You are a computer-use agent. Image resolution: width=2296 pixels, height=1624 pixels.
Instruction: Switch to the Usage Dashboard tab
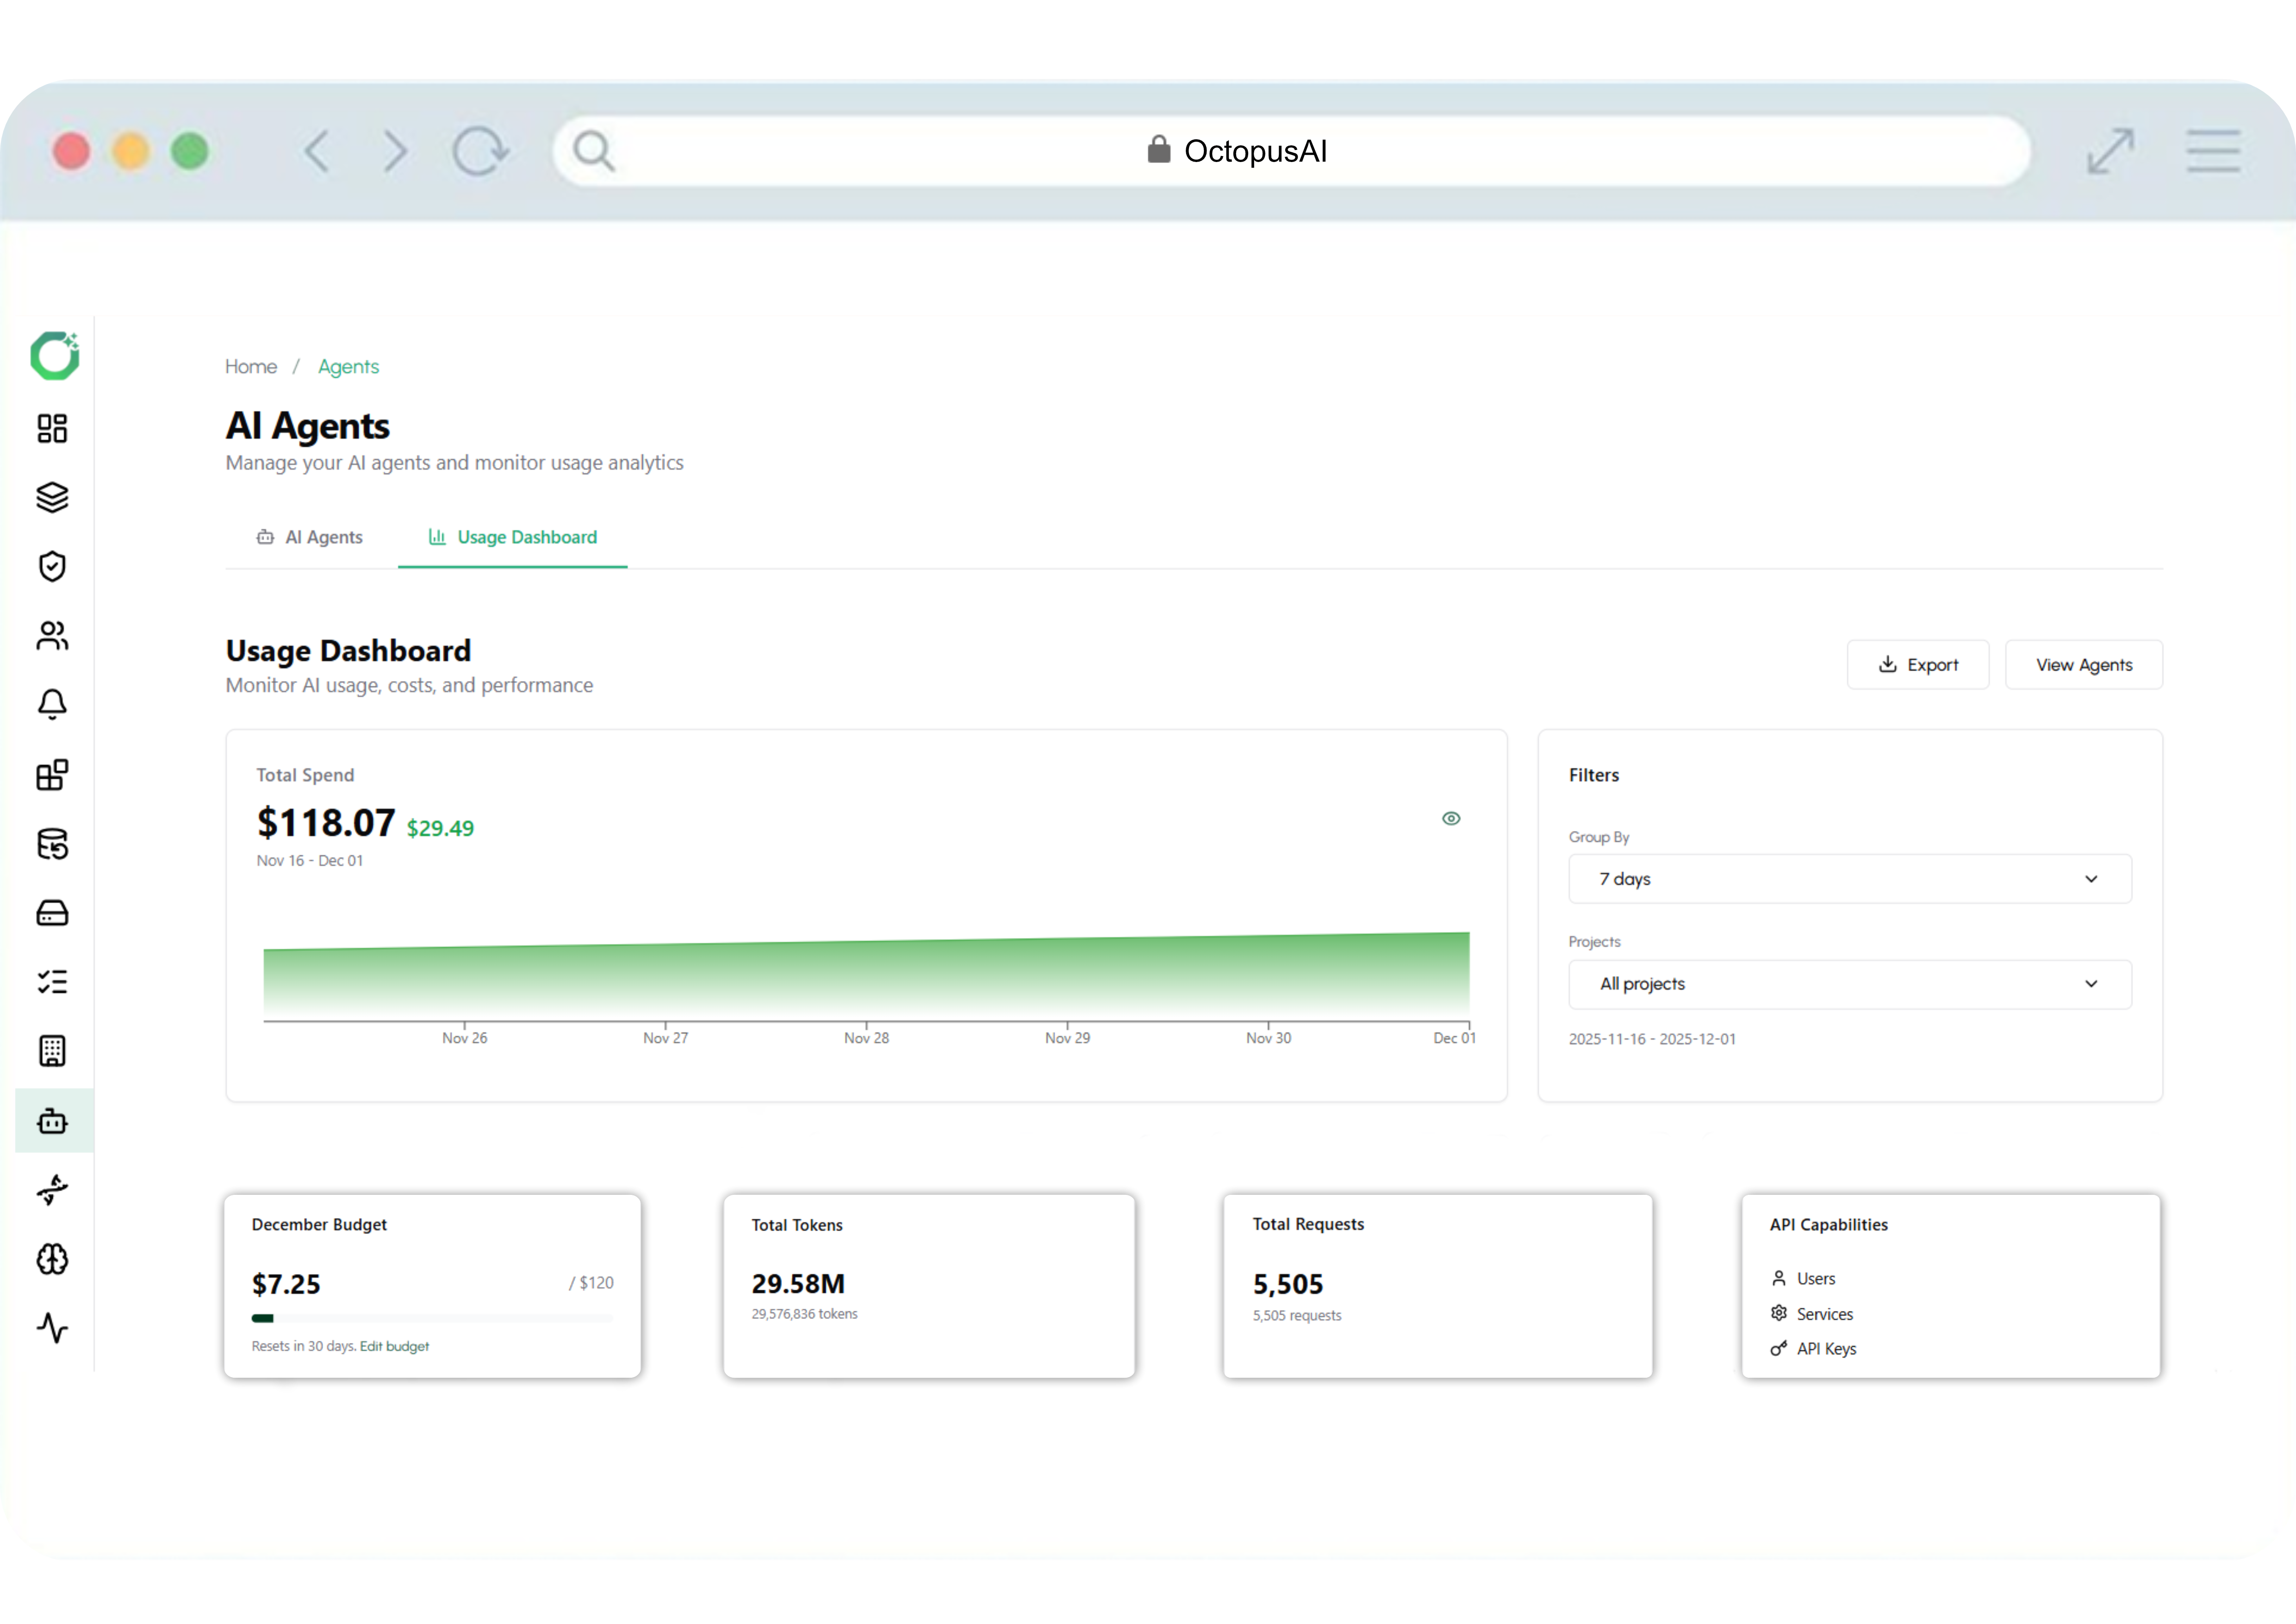(513, 537)
